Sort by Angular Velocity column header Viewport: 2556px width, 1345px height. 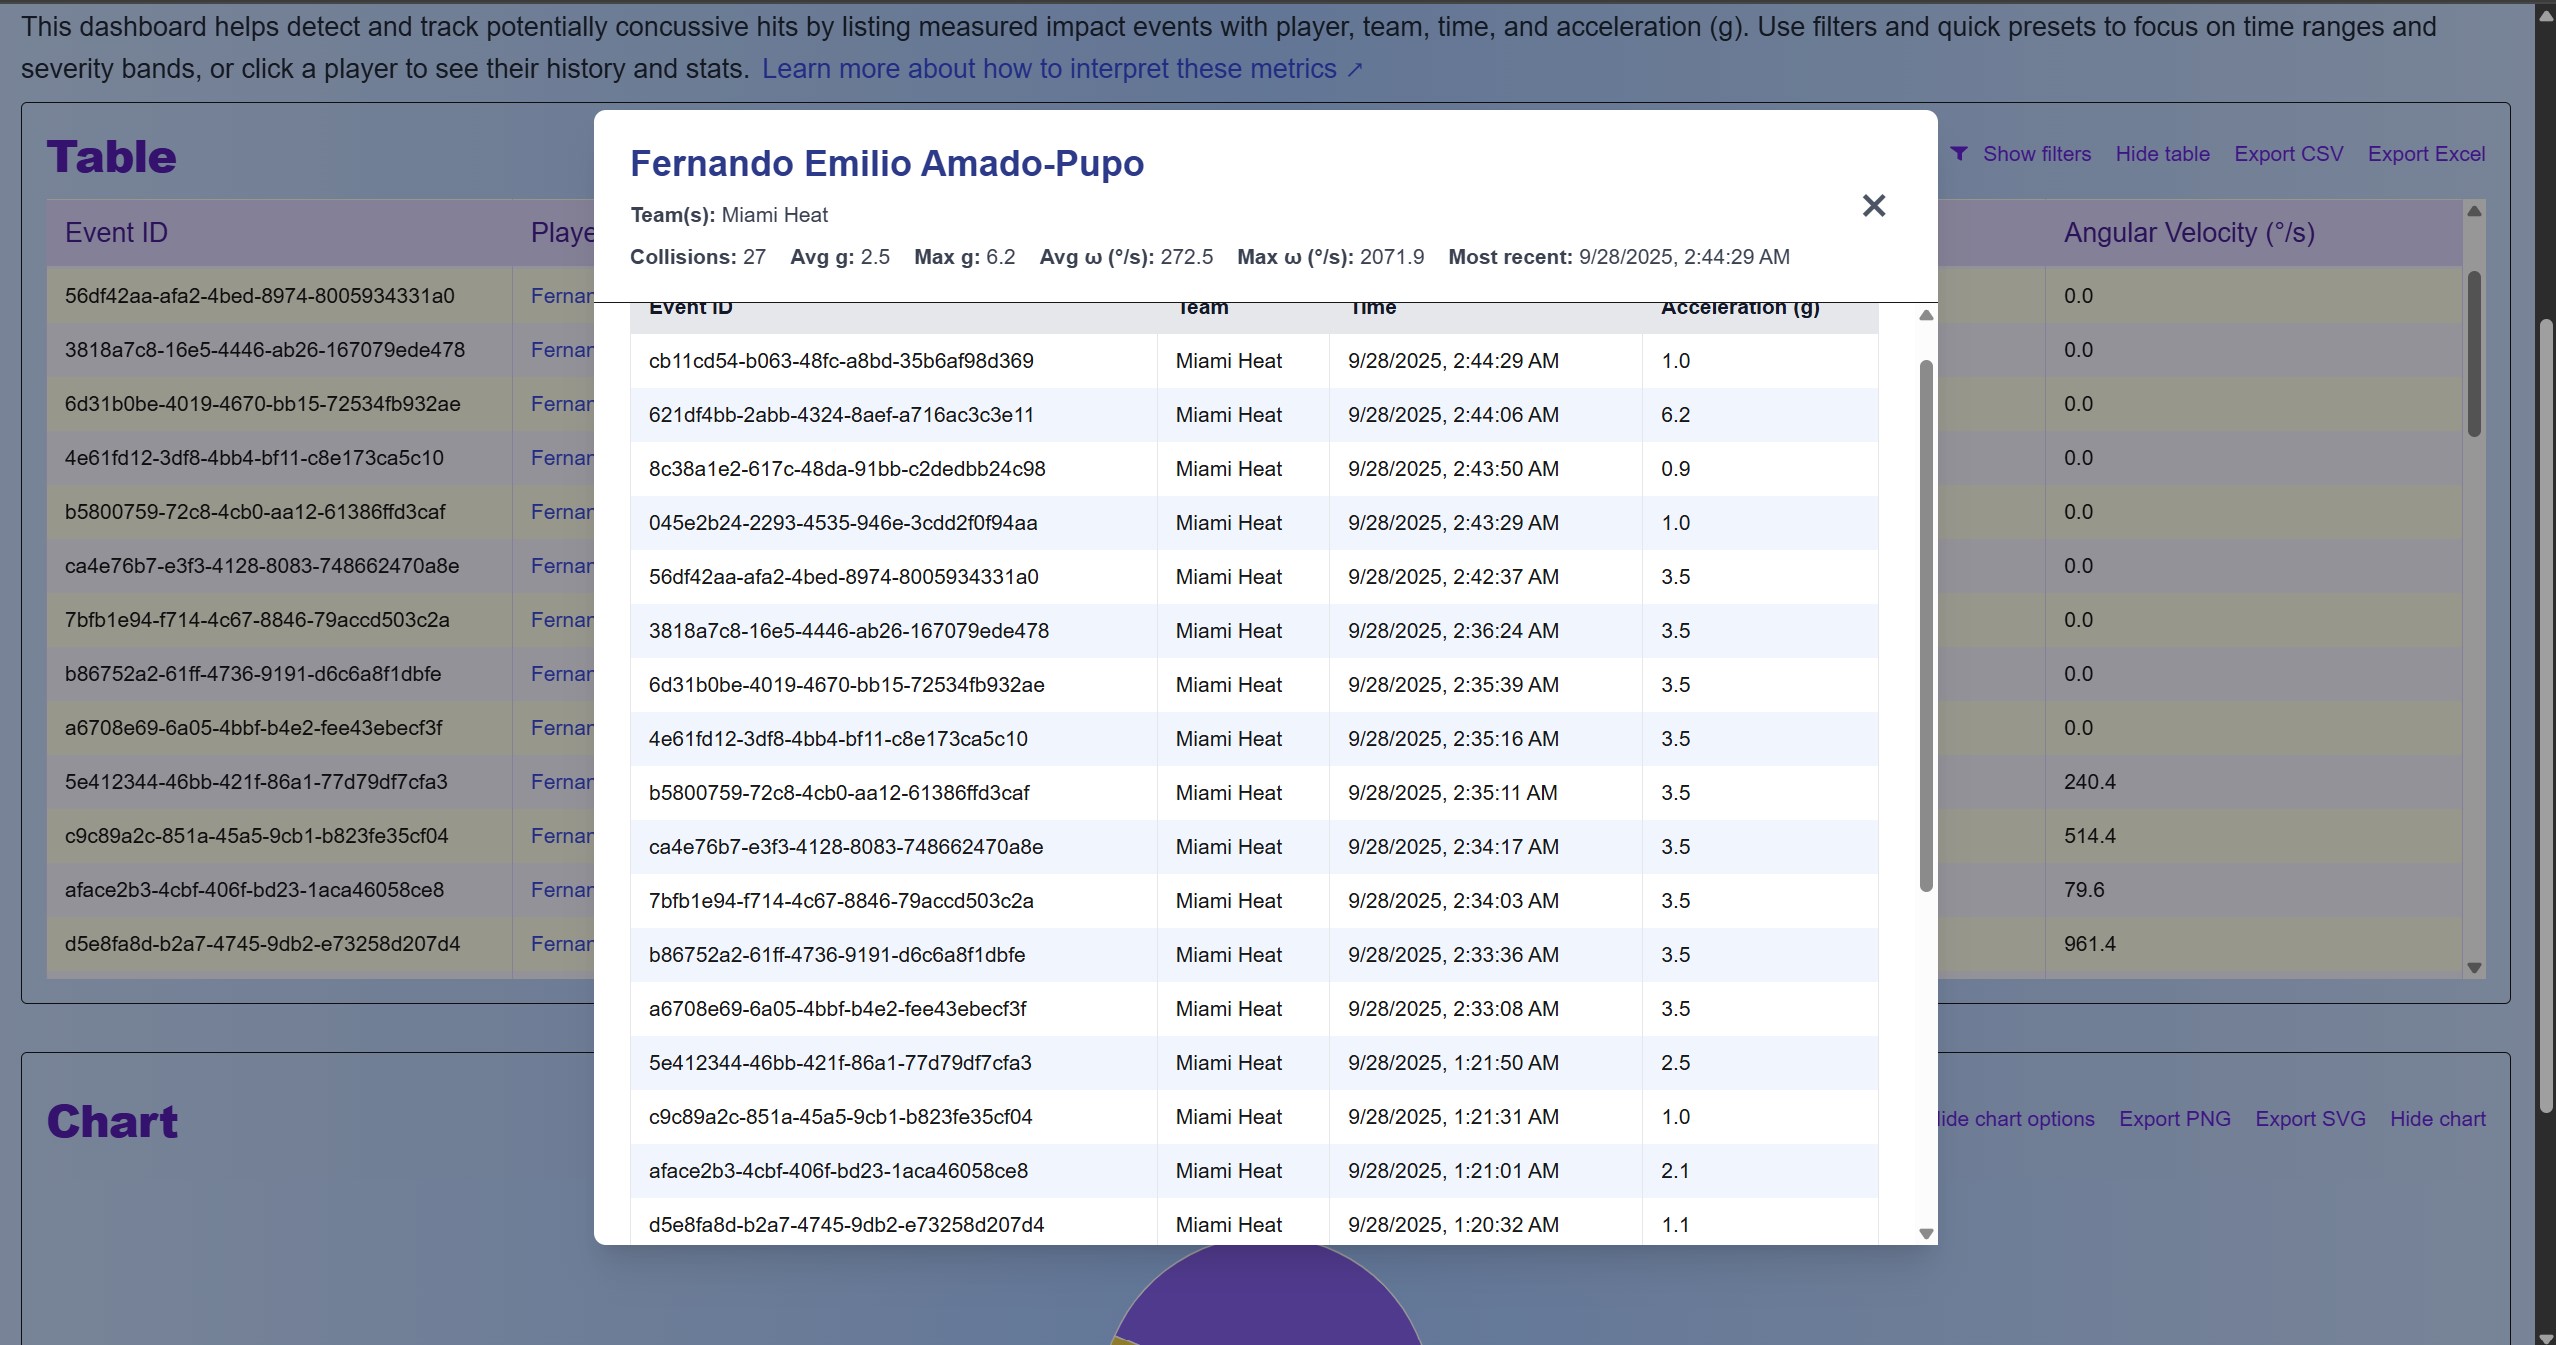coord(2188,233)
